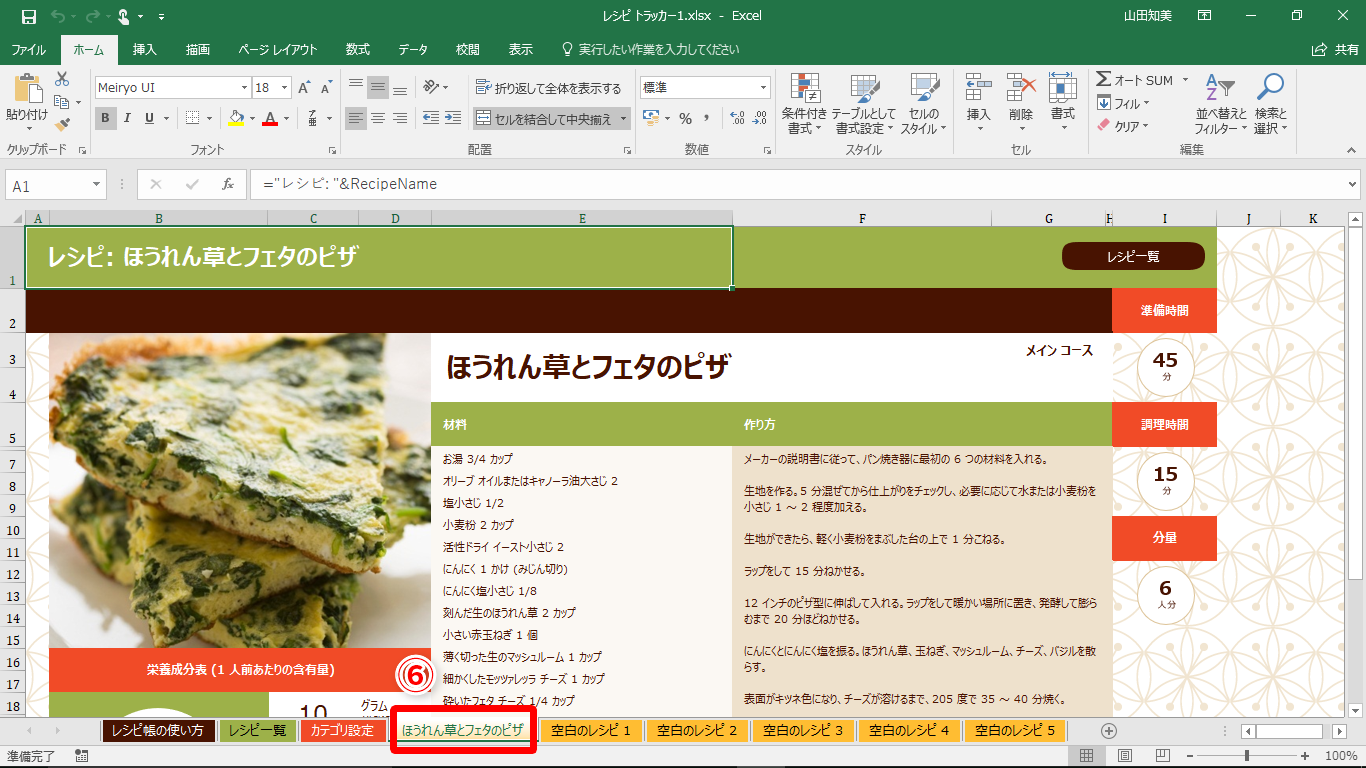The width and height of the screenshot is (1366, 768).
Task: Toggle underline formatting
Action: pos(150,118)
